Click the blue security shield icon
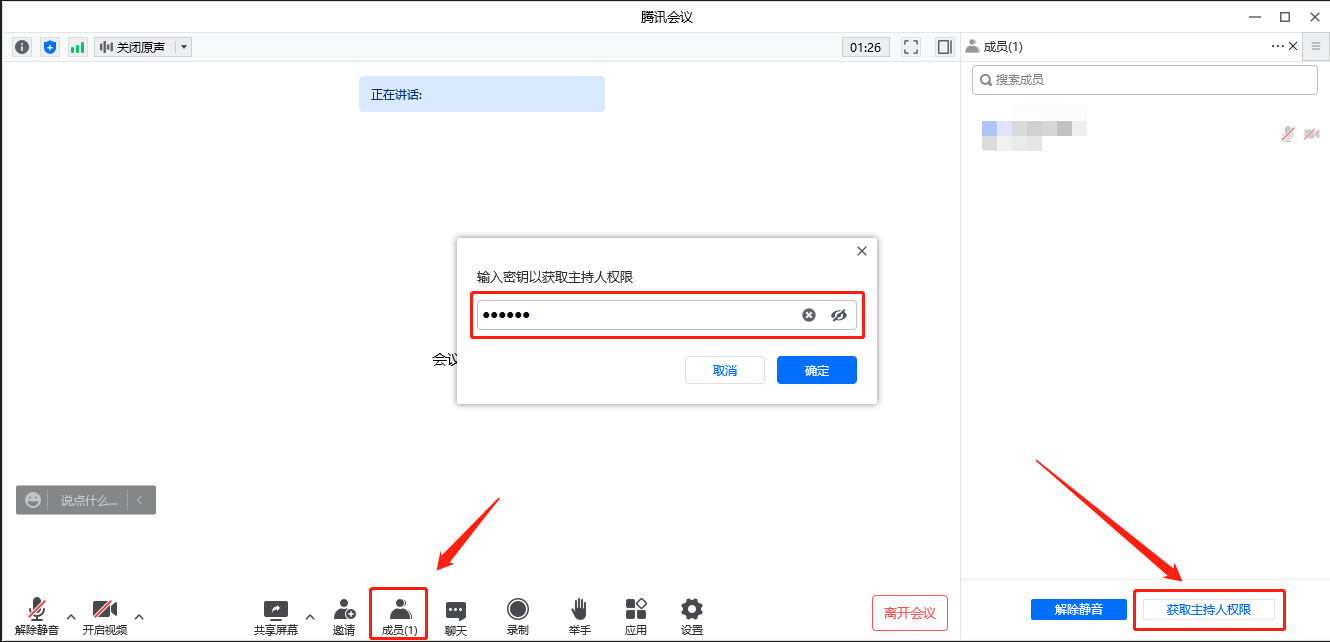 [x=50, y=47]
